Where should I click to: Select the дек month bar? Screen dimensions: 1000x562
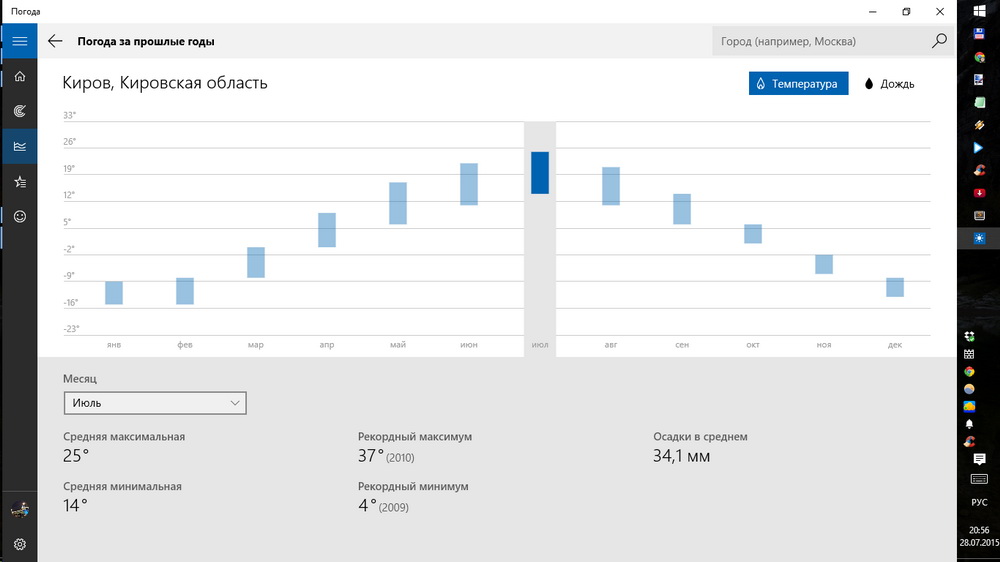click(x=895, y=287)
